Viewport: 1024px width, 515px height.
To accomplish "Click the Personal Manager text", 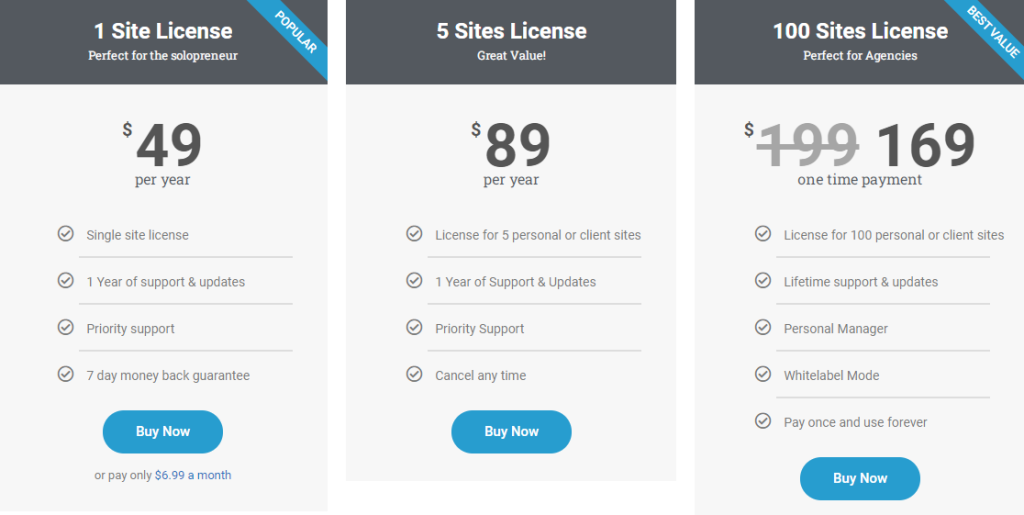I will point(836,329).
